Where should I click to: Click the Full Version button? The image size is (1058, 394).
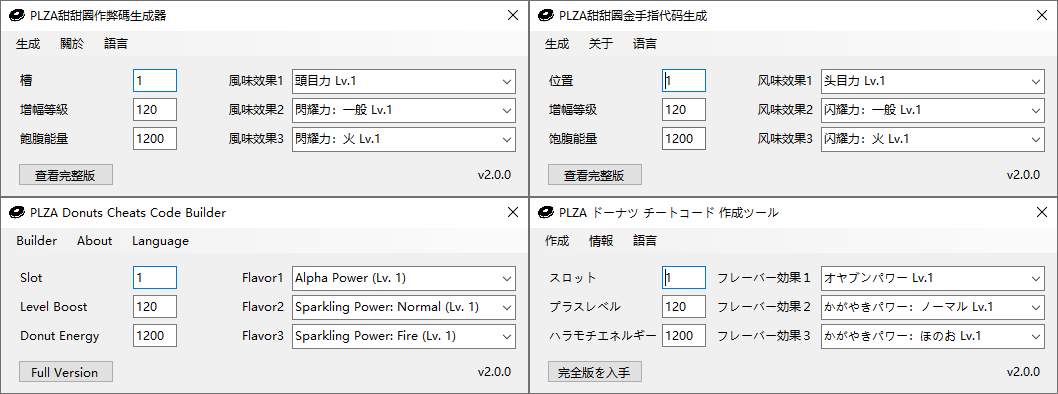pyautogui.click(x=65, y=372)
